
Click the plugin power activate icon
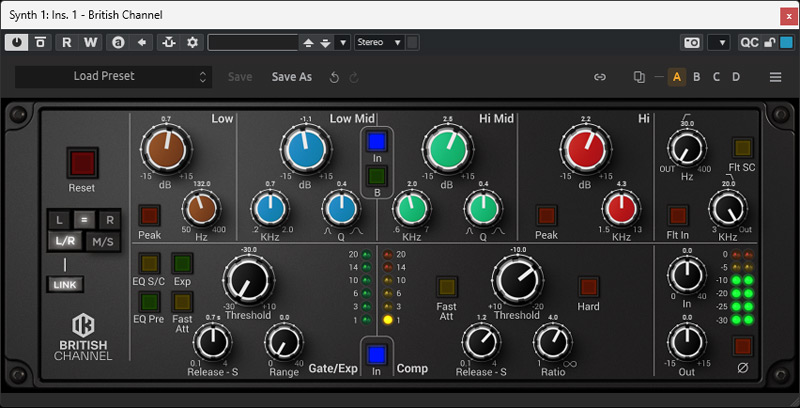coord(17,42)
